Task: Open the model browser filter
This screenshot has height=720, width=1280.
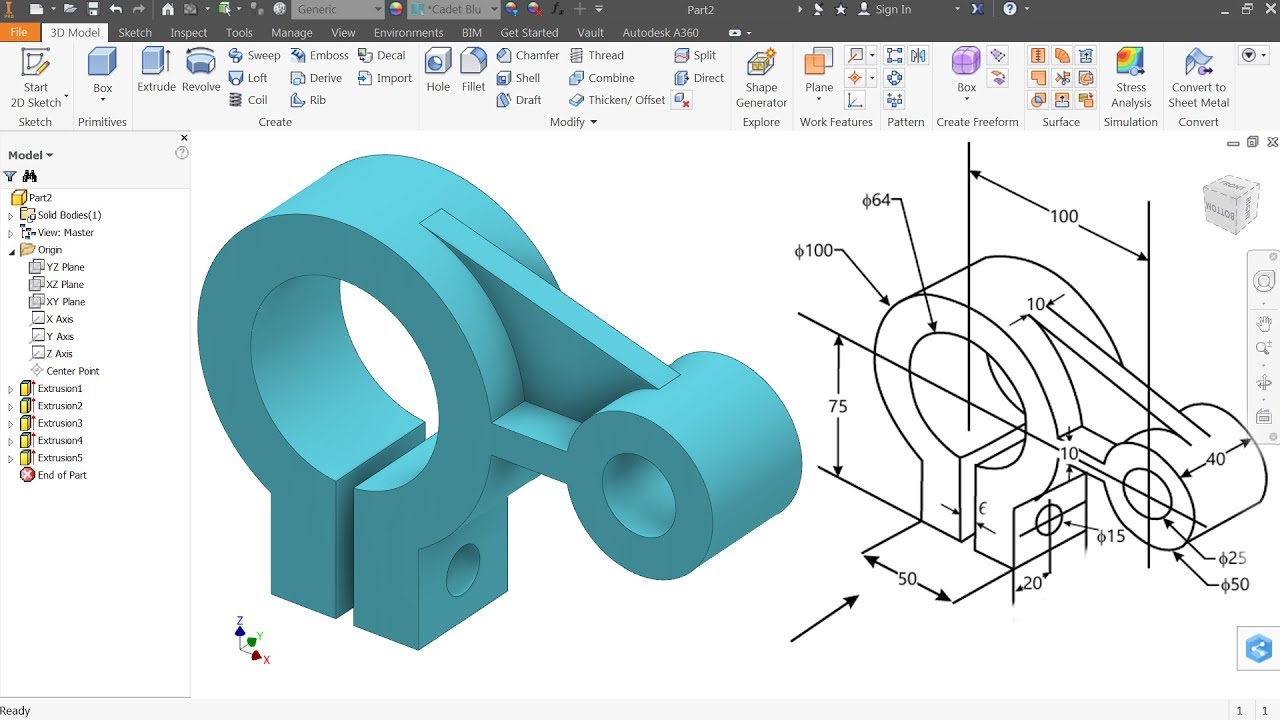Action: click(x=10, y=176)
